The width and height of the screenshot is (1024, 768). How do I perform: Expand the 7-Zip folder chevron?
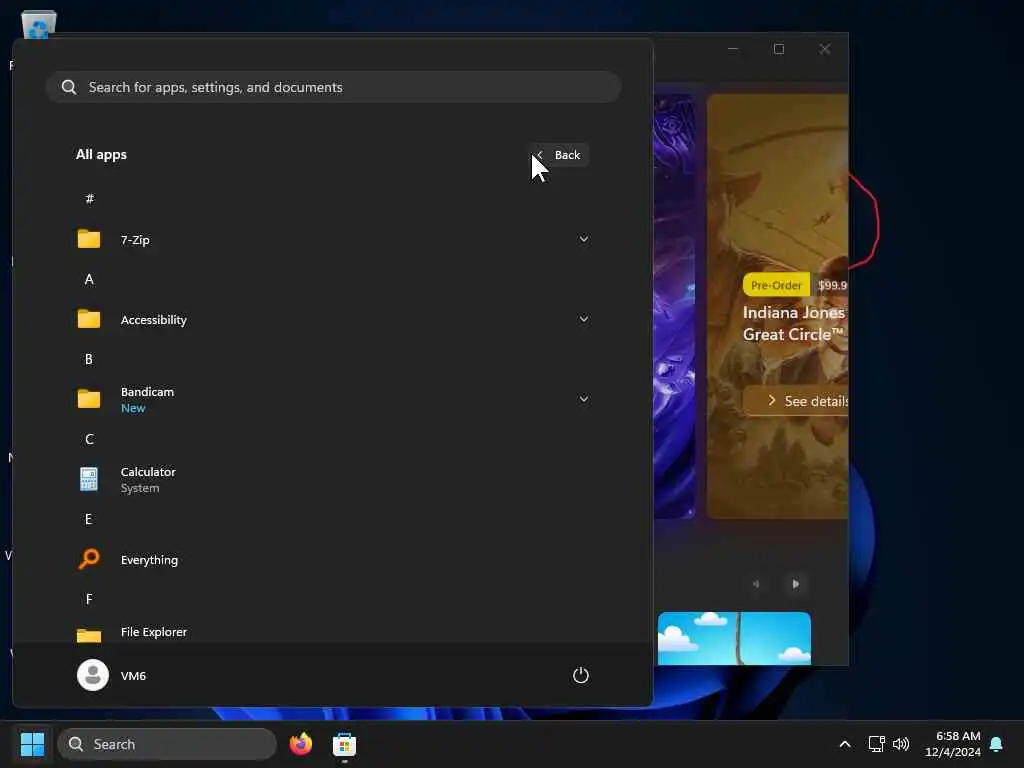pyautogui.click(x=584, y=239)
